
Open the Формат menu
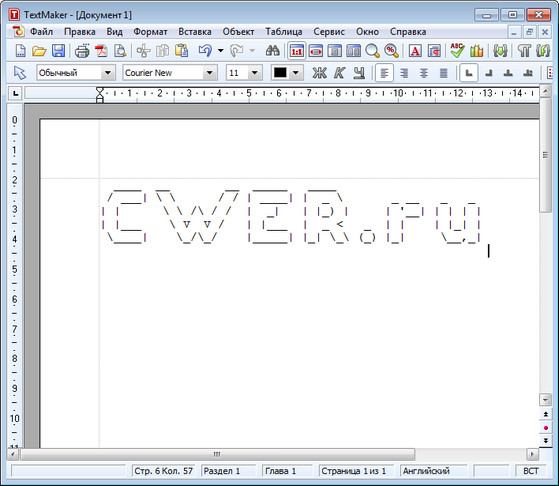click(x=150, y=32)
